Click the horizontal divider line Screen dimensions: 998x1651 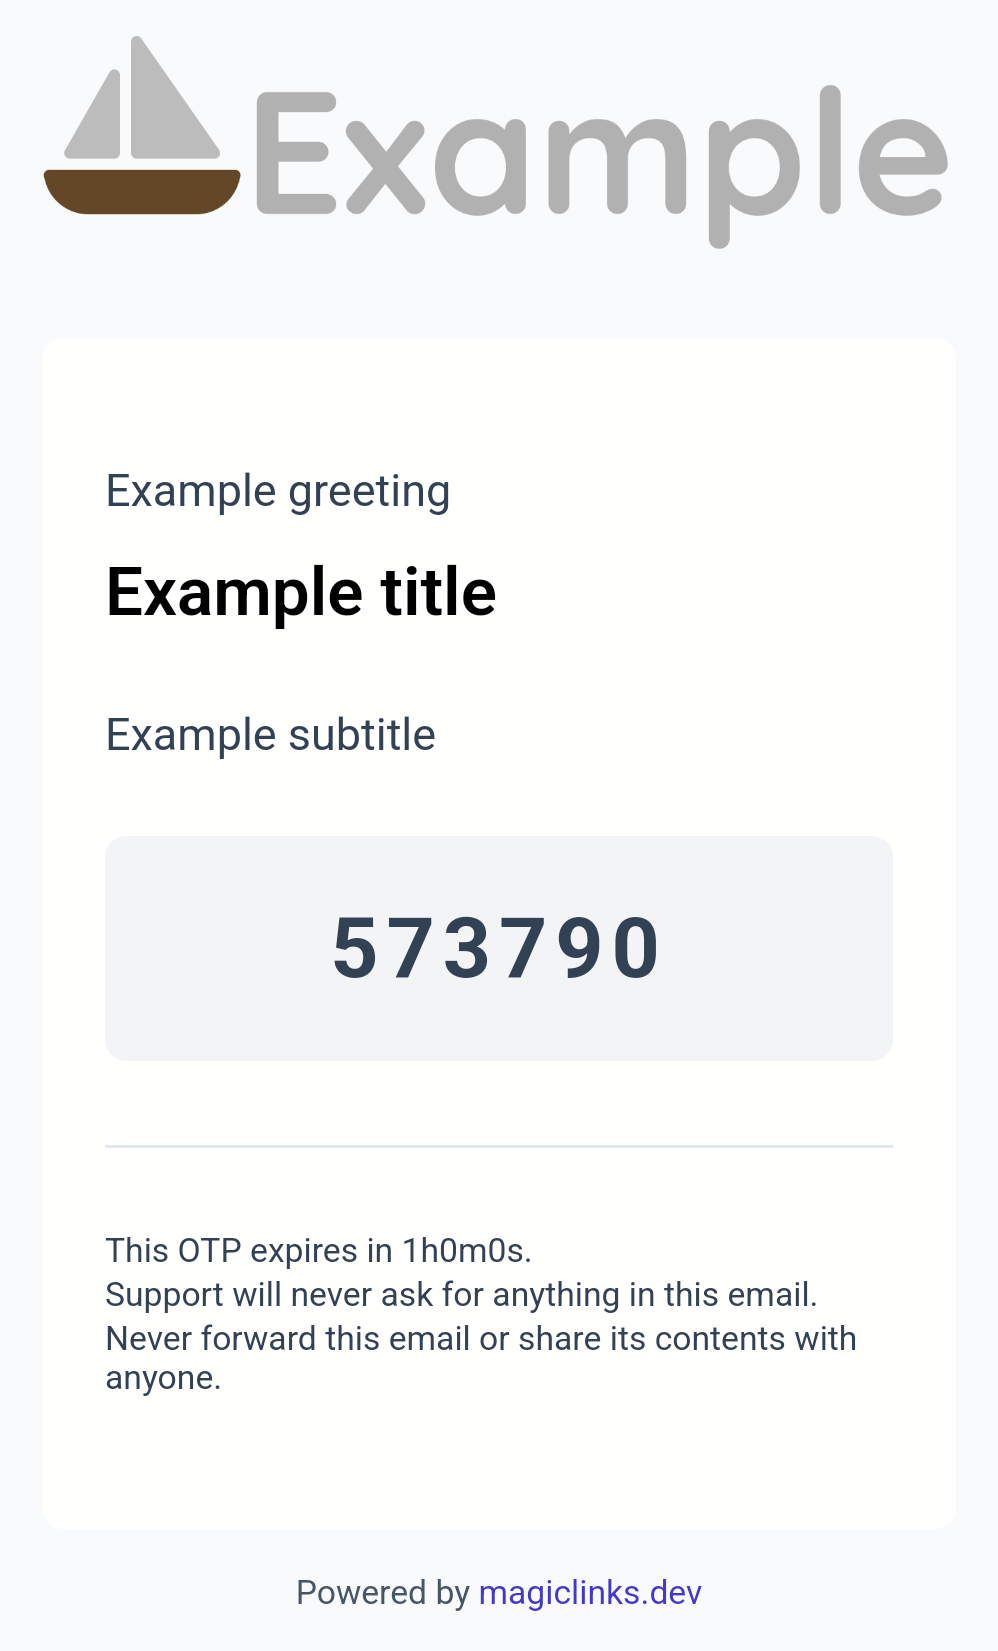499,1146
